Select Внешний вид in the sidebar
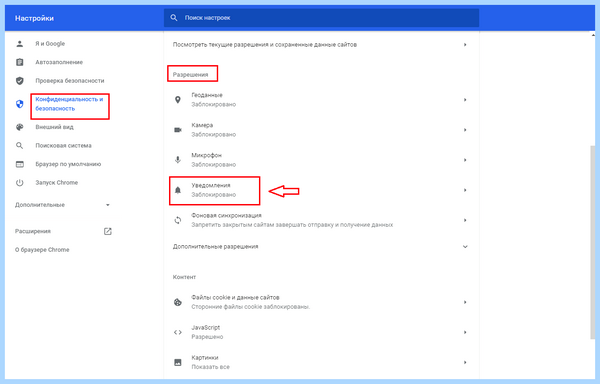Viewport: 600px width, 384px height. point(54,127)
